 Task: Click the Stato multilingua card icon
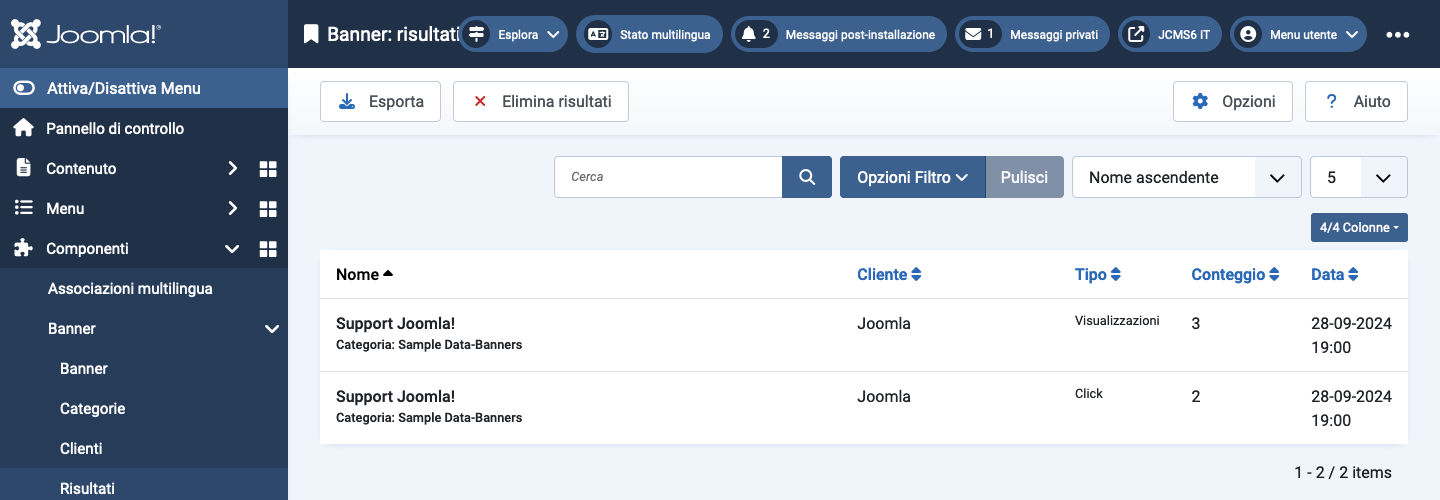[x=598, y=34]
